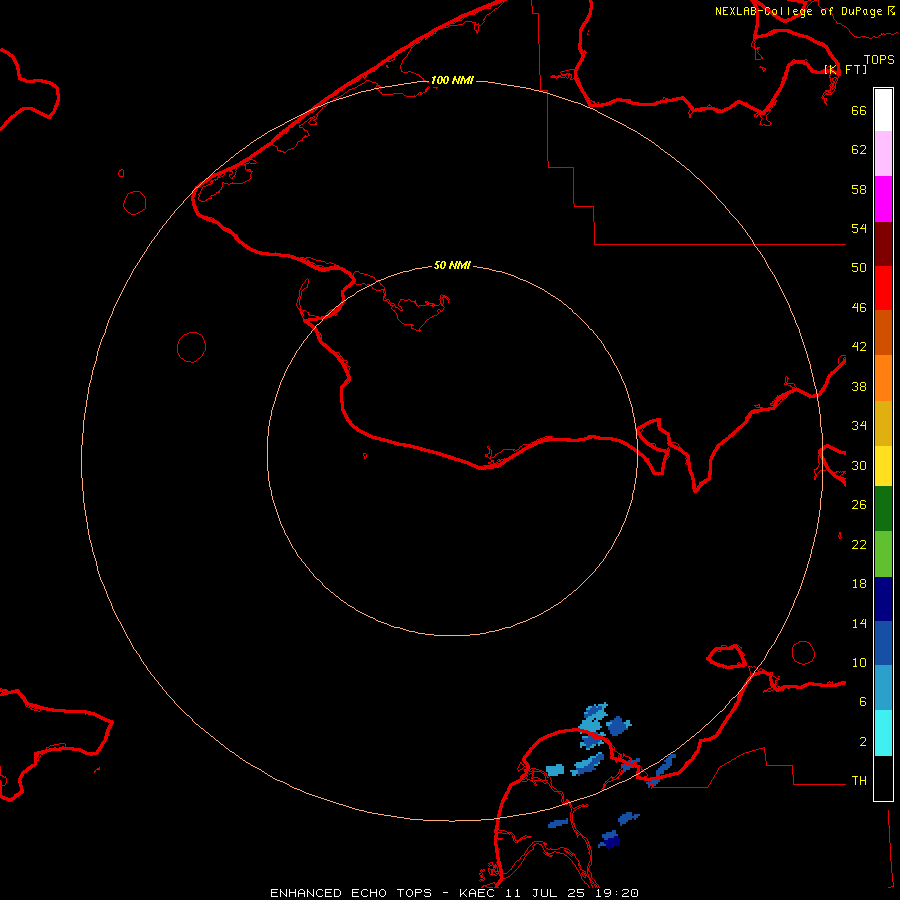
Task: Click the legend value '54'
Action: 859,228
